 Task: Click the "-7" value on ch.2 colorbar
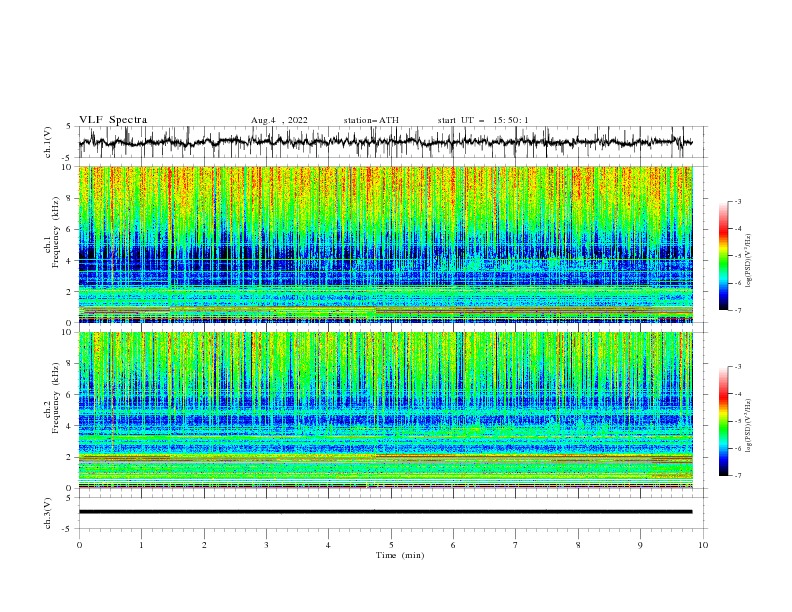click(x=737, y=476)
